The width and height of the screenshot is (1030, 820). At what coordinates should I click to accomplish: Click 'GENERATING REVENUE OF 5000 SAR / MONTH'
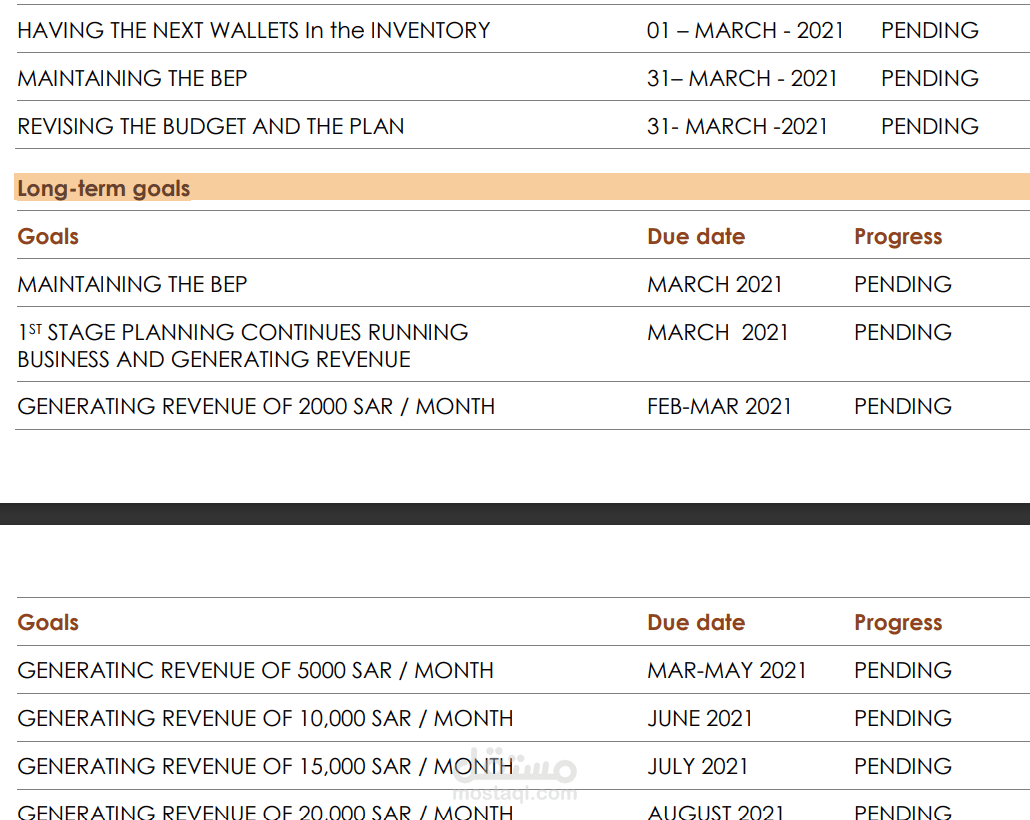pyautogui.click(x=256, y=671)
